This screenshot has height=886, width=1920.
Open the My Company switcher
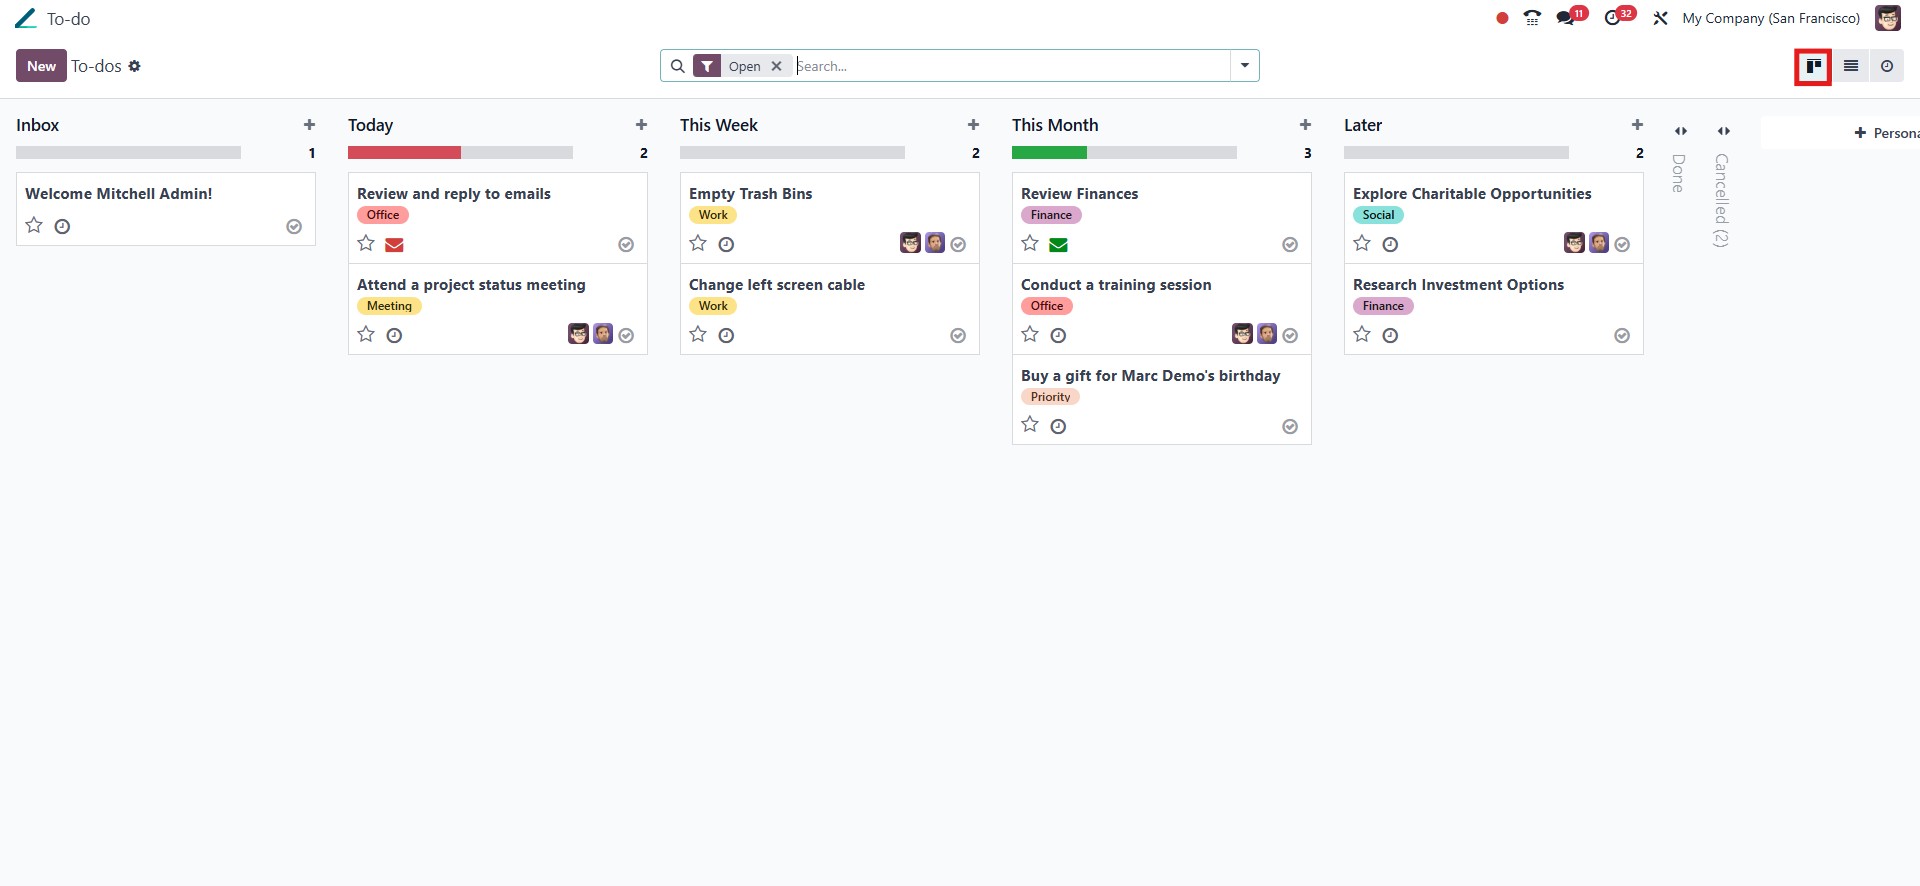click(x=1771, y=18)
